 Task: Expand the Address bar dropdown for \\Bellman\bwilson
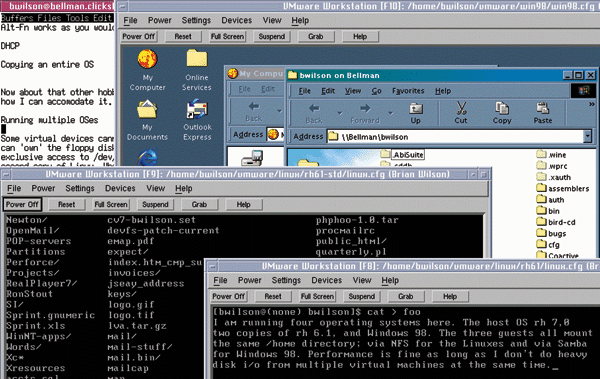pos(587,136)
